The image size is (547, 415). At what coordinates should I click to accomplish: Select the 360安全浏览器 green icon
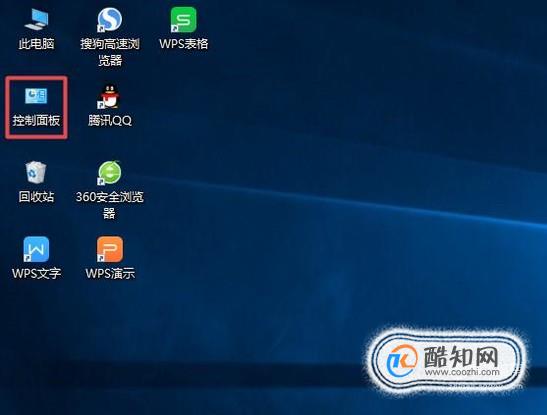[109, 173]
